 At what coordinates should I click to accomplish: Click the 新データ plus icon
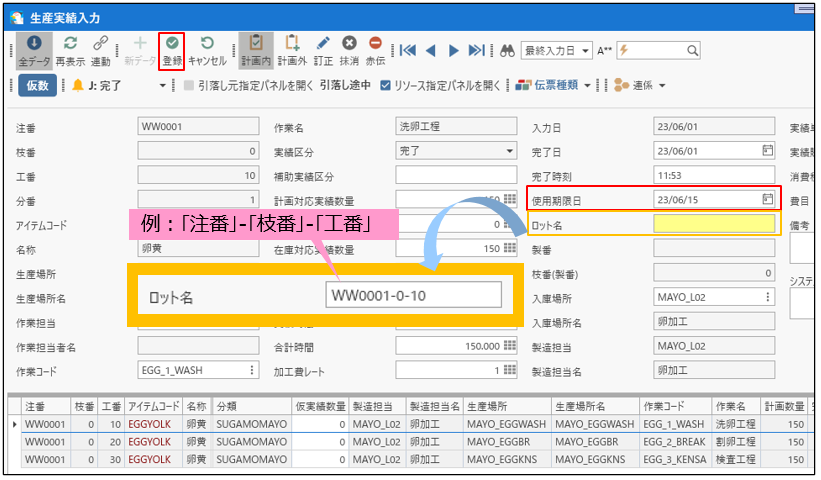140,51
